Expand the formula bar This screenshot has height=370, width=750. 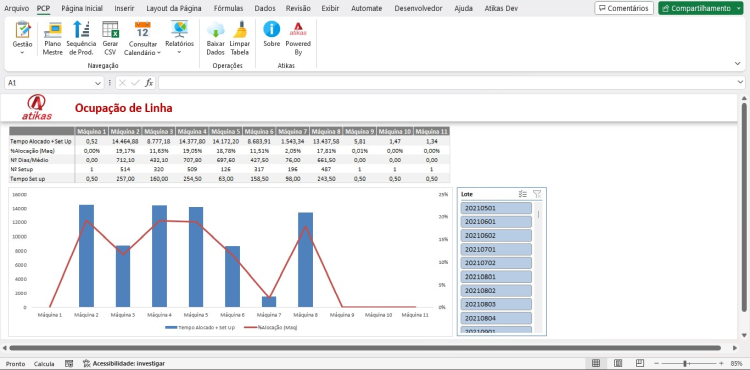tap(740, 83)
